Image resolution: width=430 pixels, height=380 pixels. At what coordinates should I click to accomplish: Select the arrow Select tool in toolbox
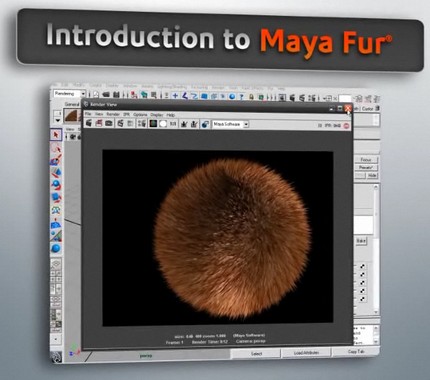56,134
